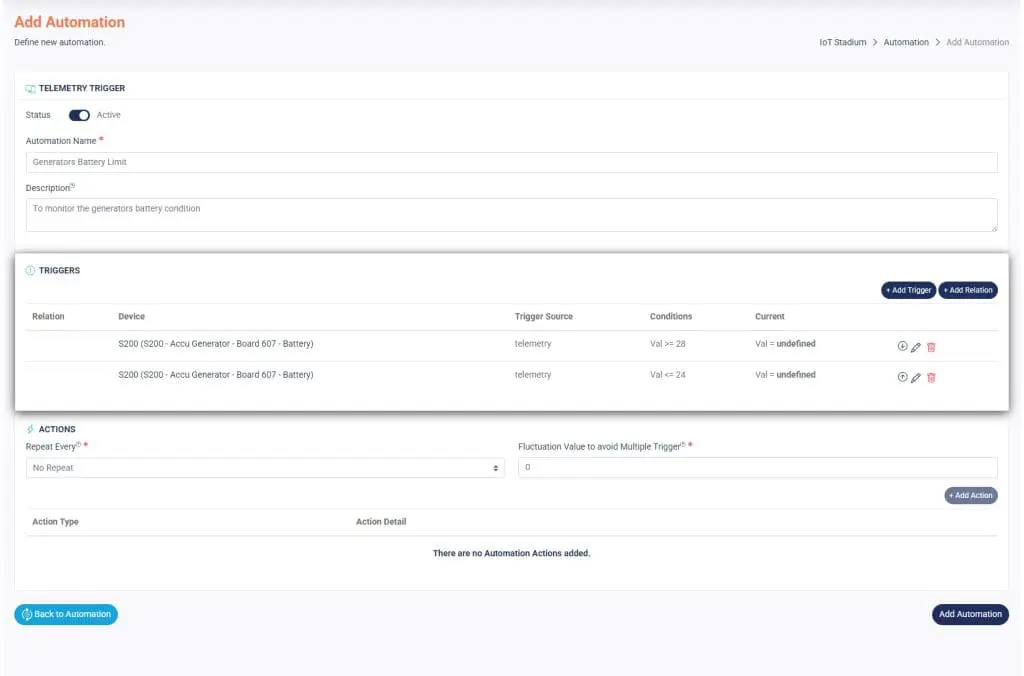Edit the Val >= 28 trigger
The height and width of the screenshot is (676, 1024).
916,347
